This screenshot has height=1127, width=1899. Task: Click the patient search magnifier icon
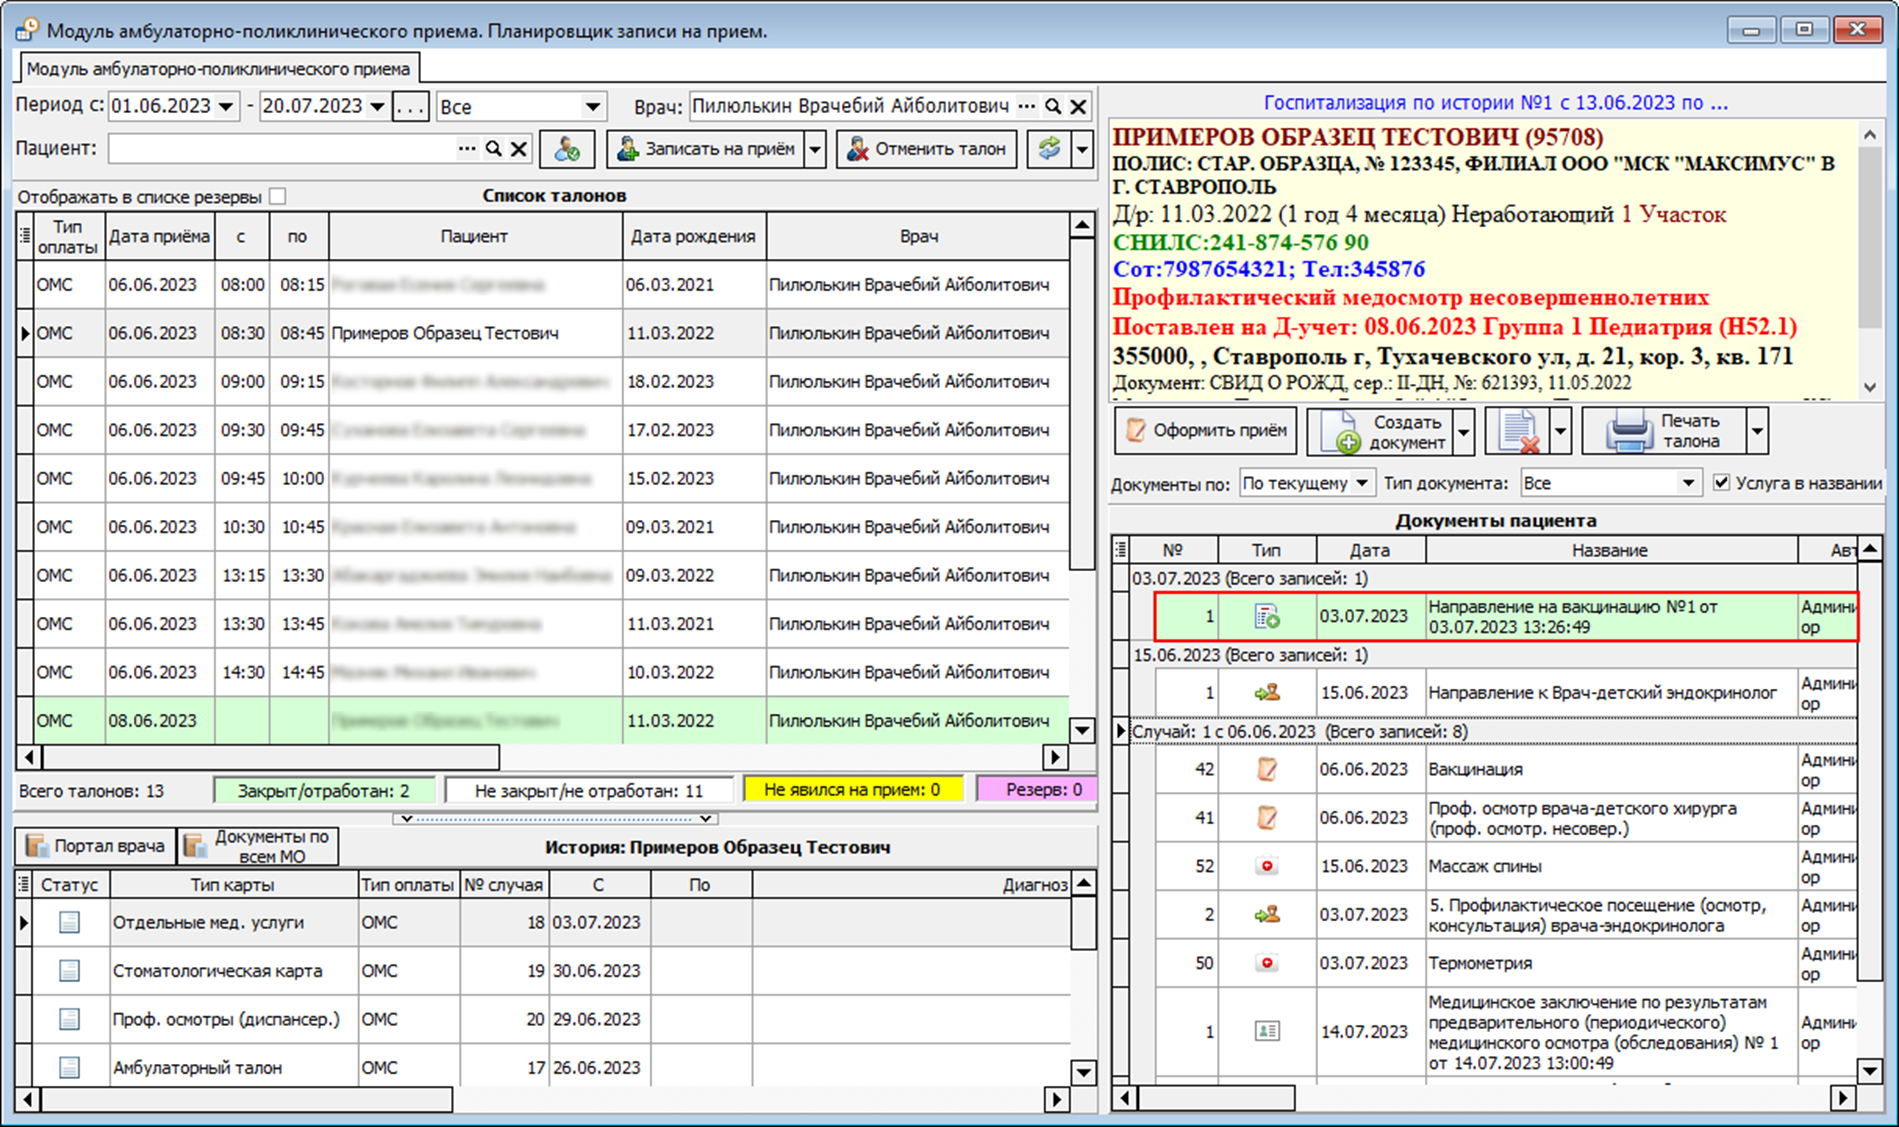493,149
